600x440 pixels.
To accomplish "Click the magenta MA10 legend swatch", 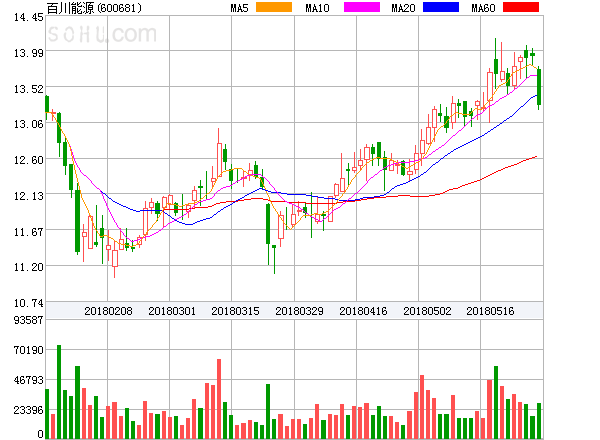I will pos(362,7).
